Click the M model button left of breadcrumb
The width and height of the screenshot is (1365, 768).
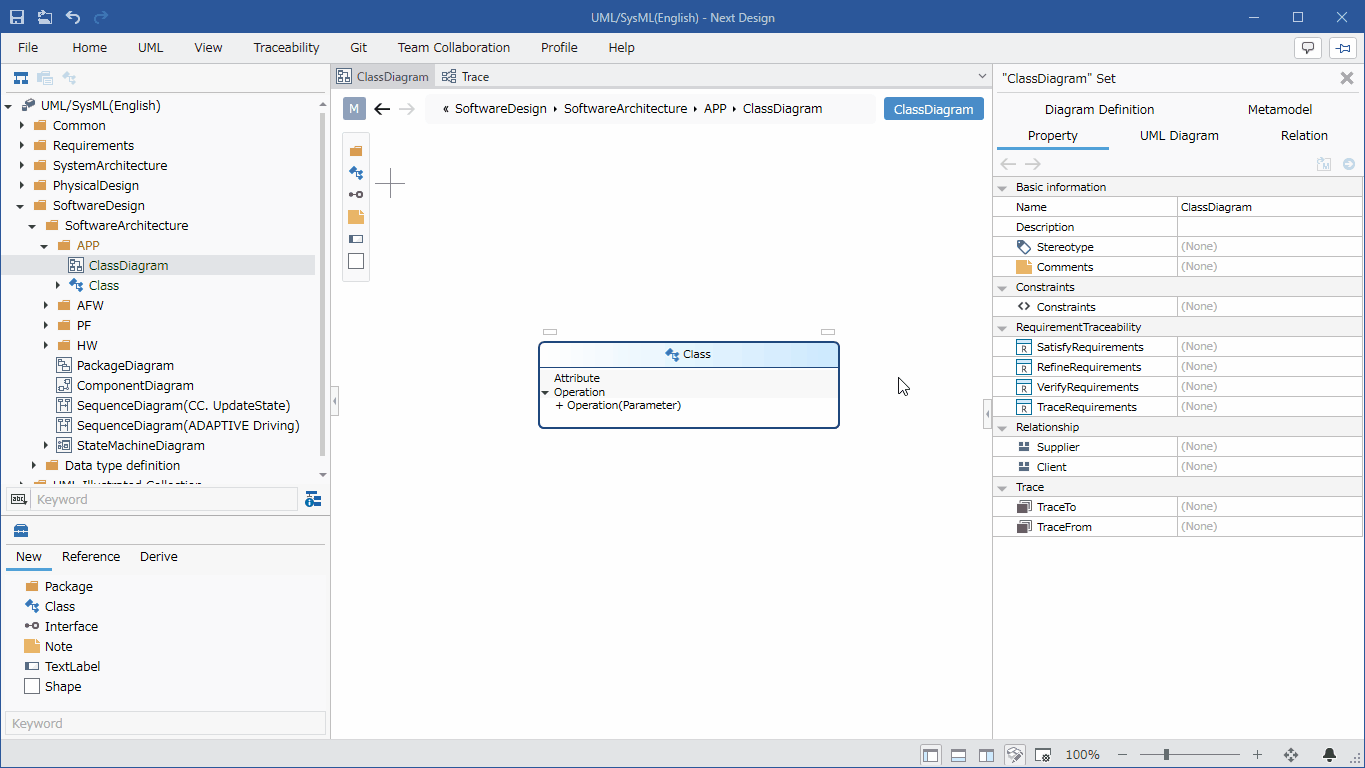click(354, 109)
